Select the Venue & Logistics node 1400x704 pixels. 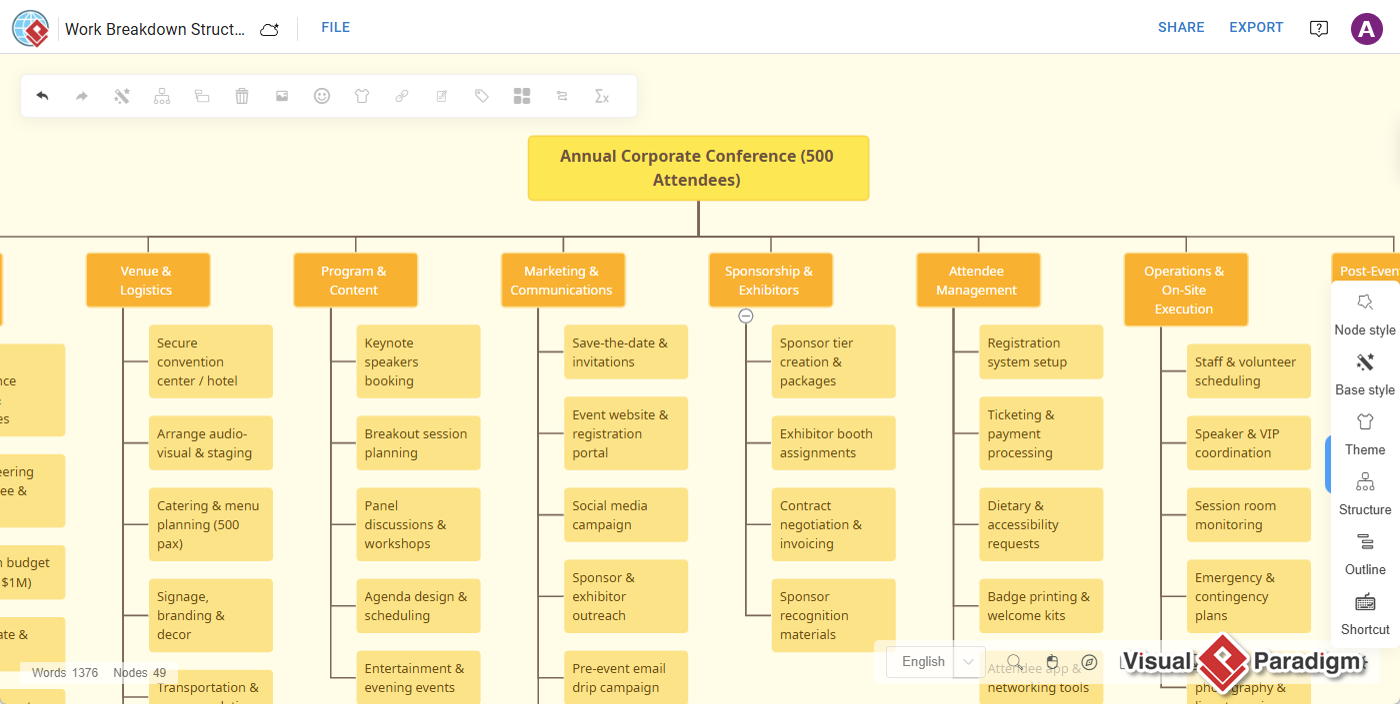click(x=148, y=280)
